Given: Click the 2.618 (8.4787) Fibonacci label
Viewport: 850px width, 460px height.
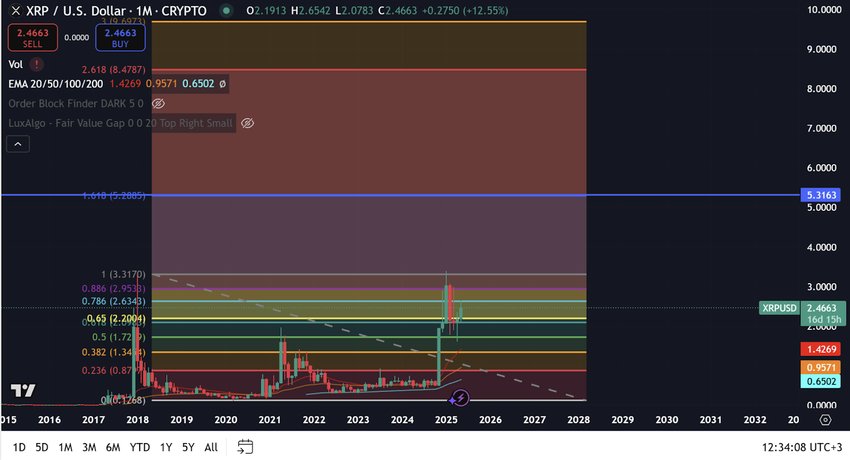Looking at the screenshot, I should 114,70.
